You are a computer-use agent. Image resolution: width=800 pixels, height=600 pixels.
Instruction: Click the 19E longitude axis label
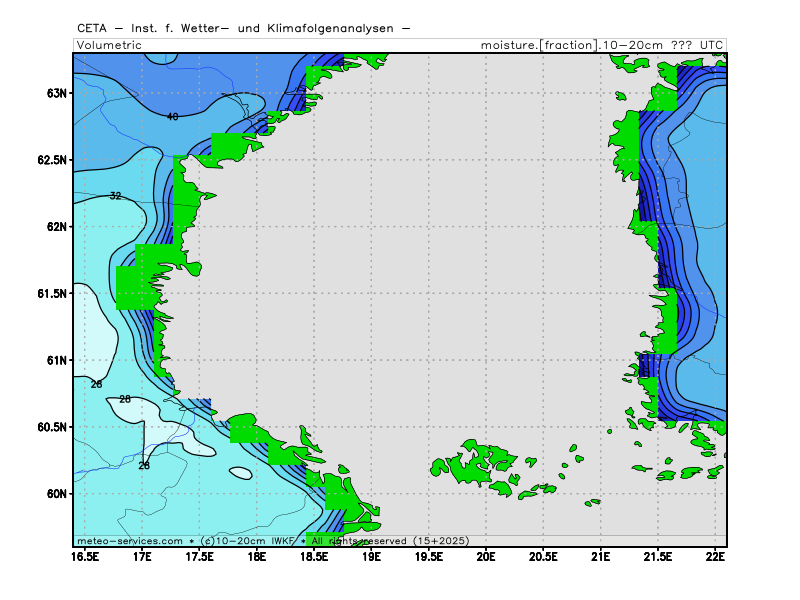point(371,555)
